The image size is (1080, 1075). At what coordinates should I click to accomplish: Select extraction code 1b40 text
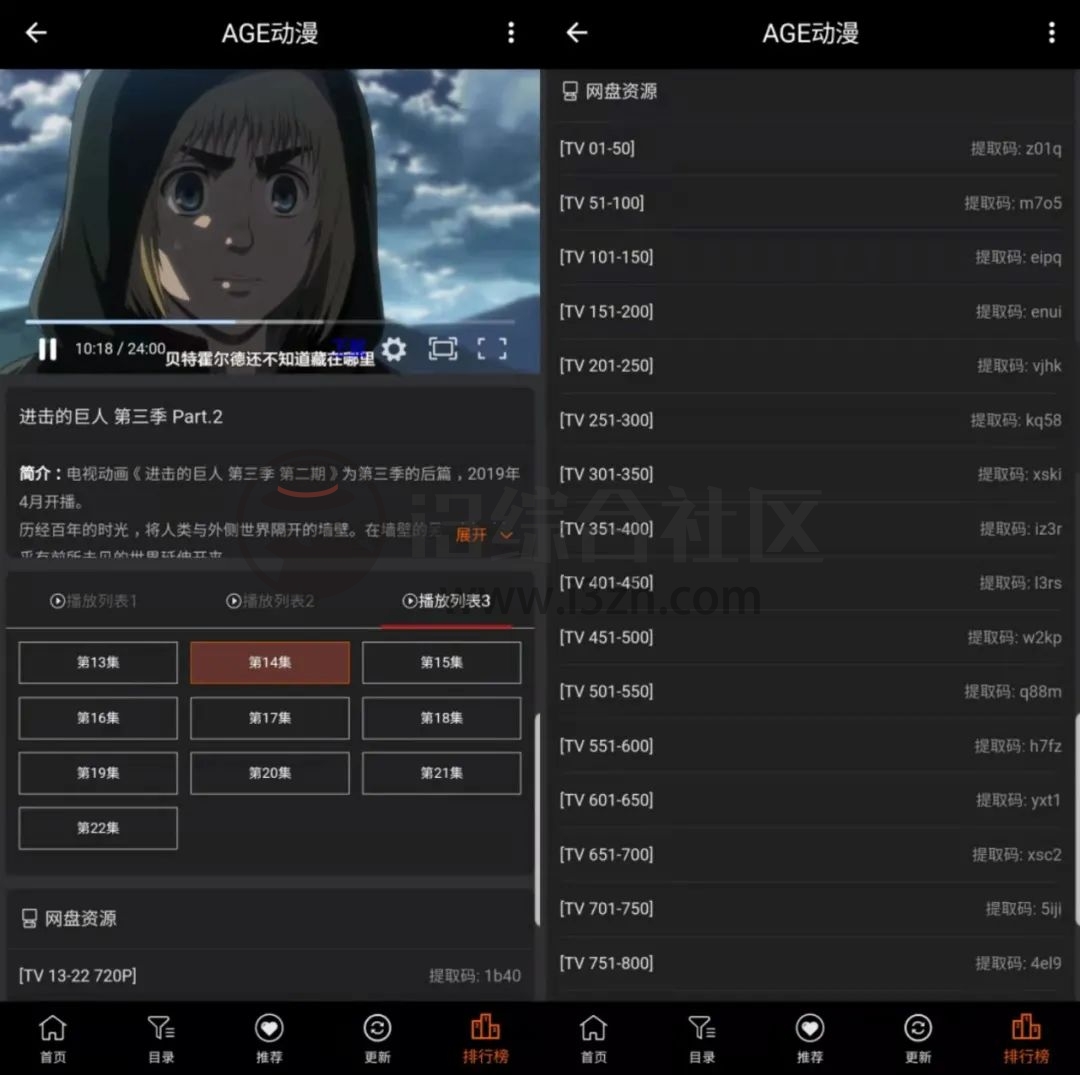[475, 976]
